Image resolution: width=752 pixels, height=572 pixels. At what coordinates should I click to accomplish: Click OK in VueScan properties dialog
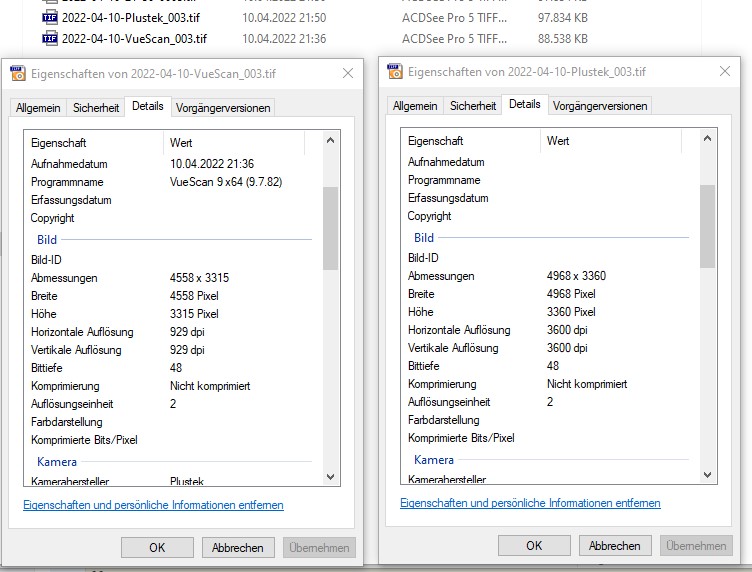tap(157, 548)
